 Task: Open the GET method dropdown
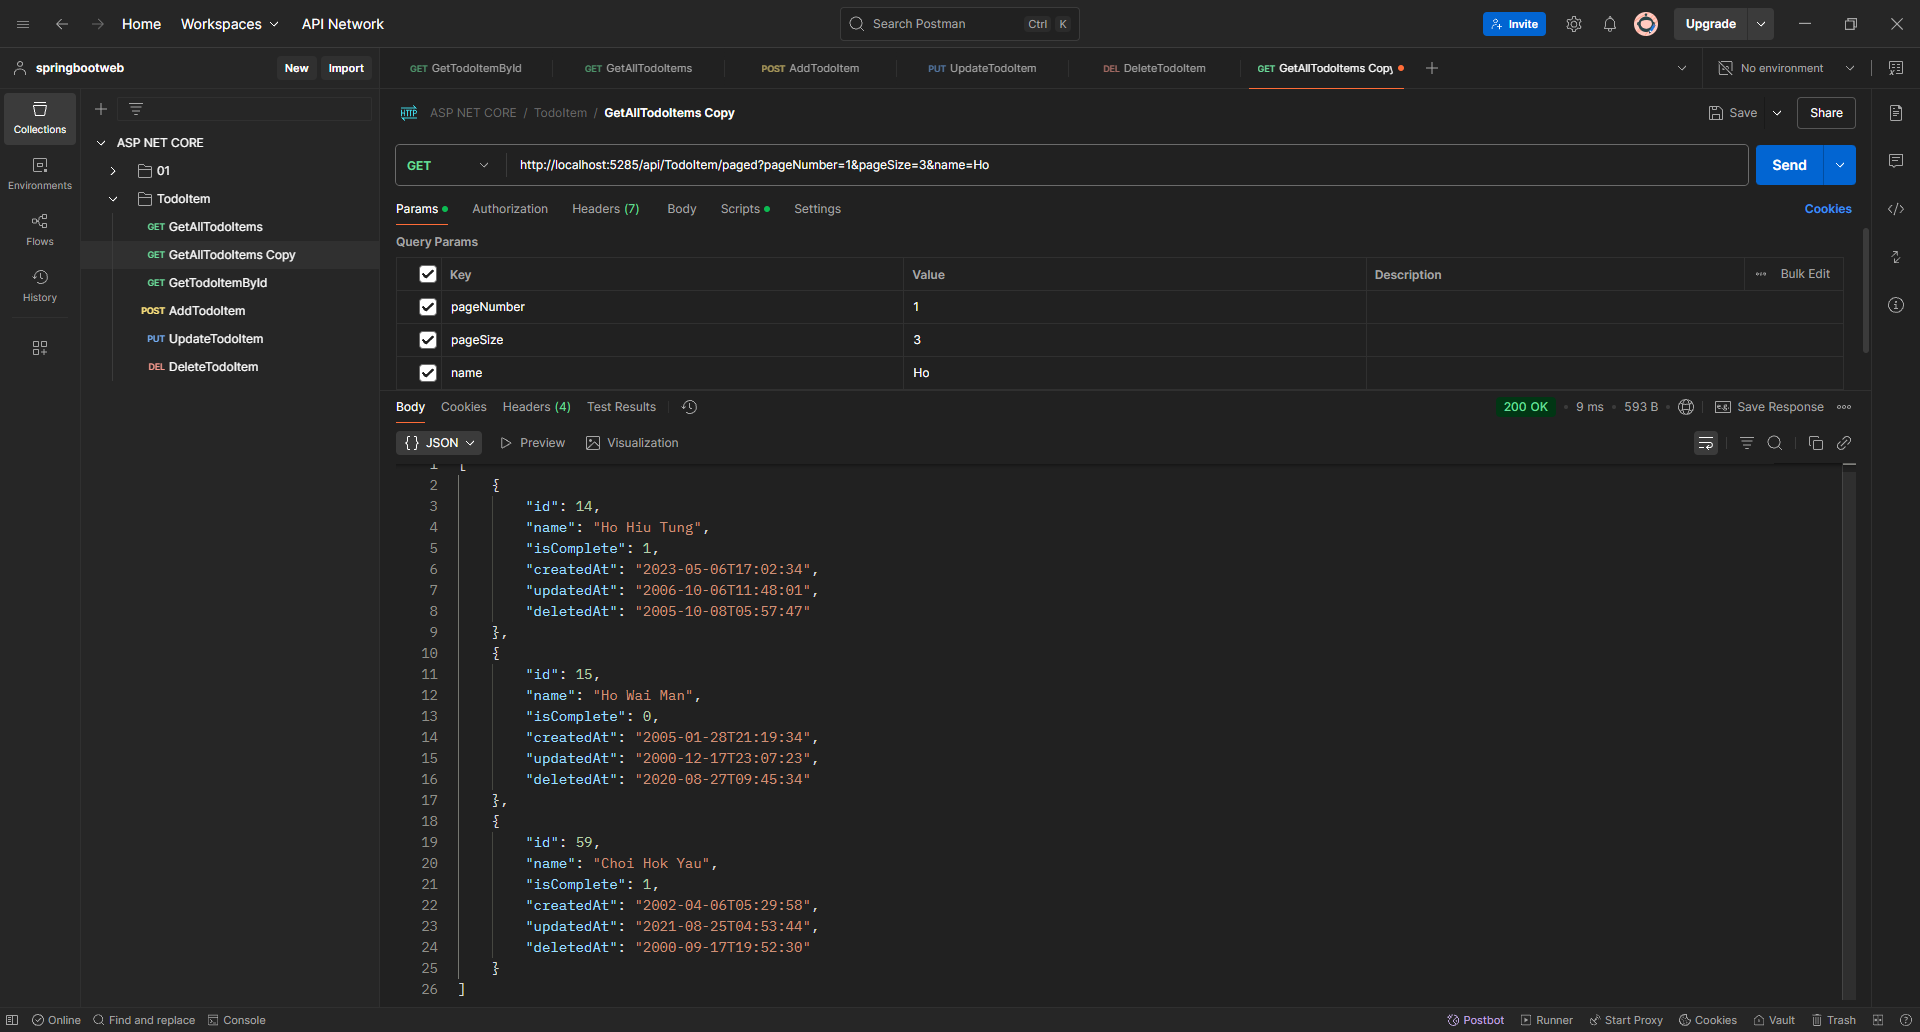tap(448, 165)
